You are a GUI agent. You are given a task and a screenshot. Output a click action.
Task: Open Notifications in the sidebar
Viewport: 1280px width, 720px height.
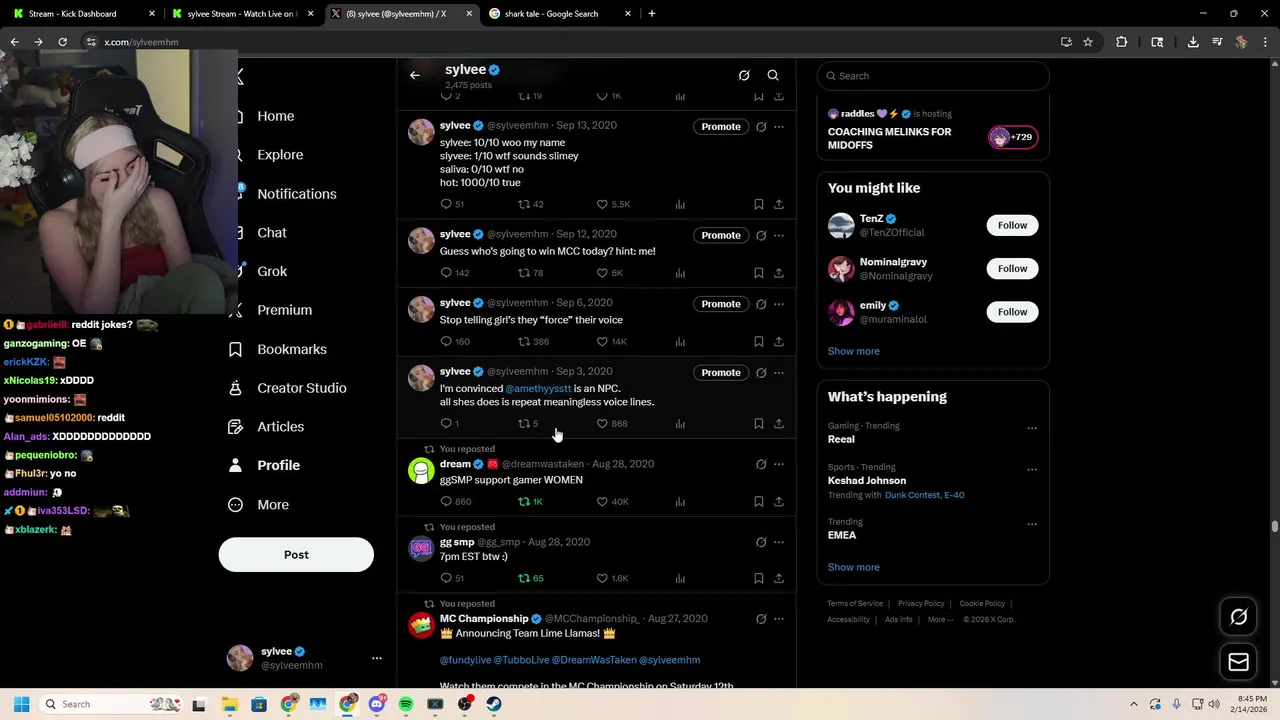point(296,194)
